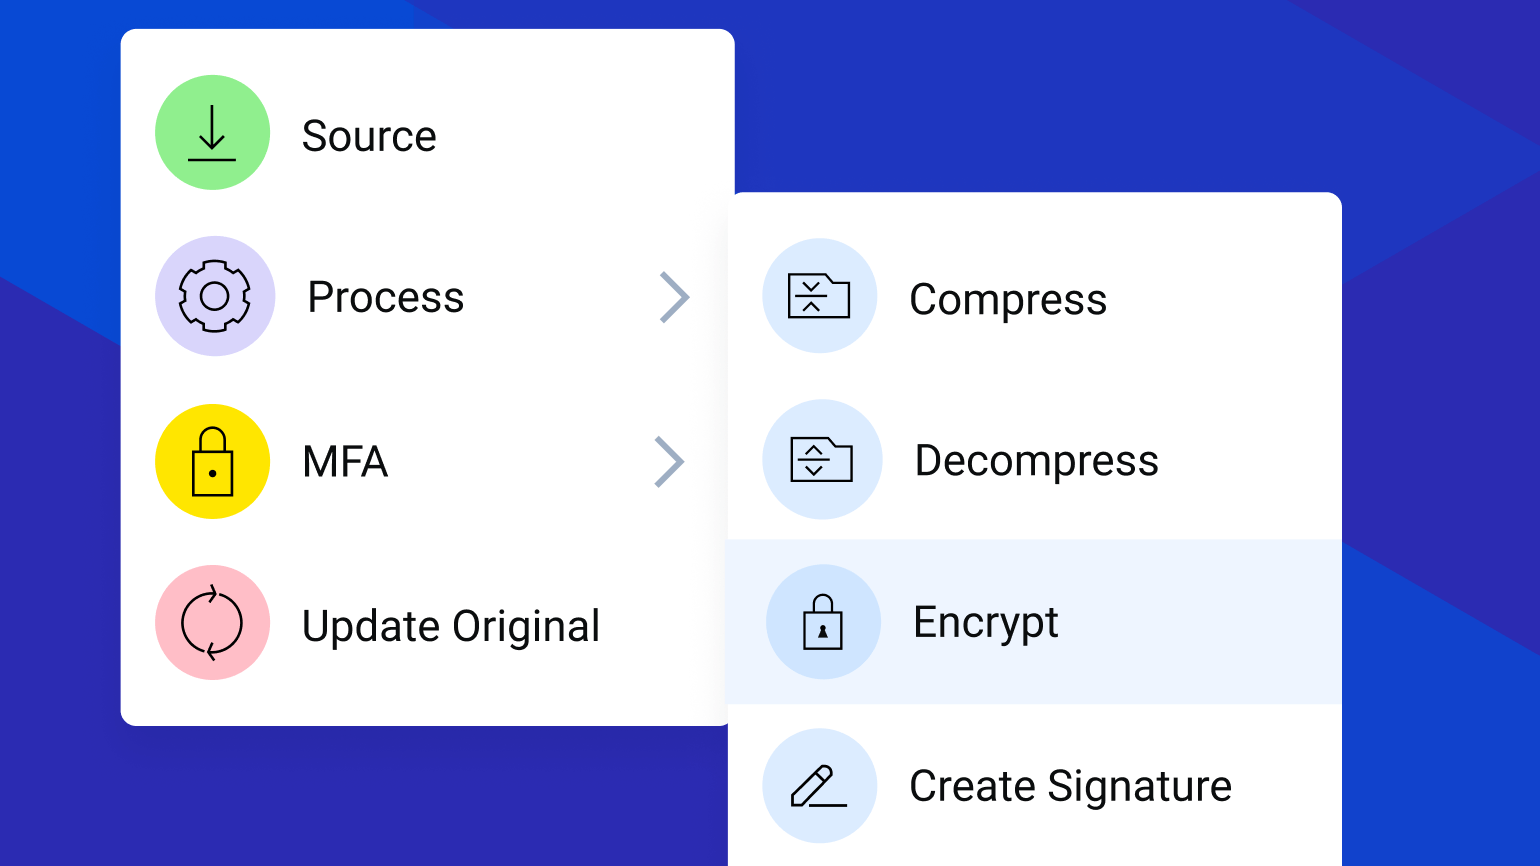Screen dimensions: 1540x866
Task: Click the pink Update Original refresh icon
Action: click(x=212, y=622)
